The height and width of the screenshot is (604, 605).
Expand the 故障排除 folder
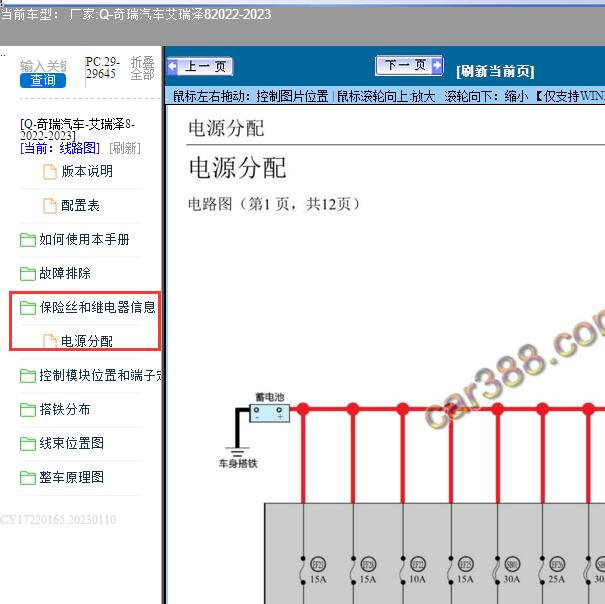click(65, 273)
